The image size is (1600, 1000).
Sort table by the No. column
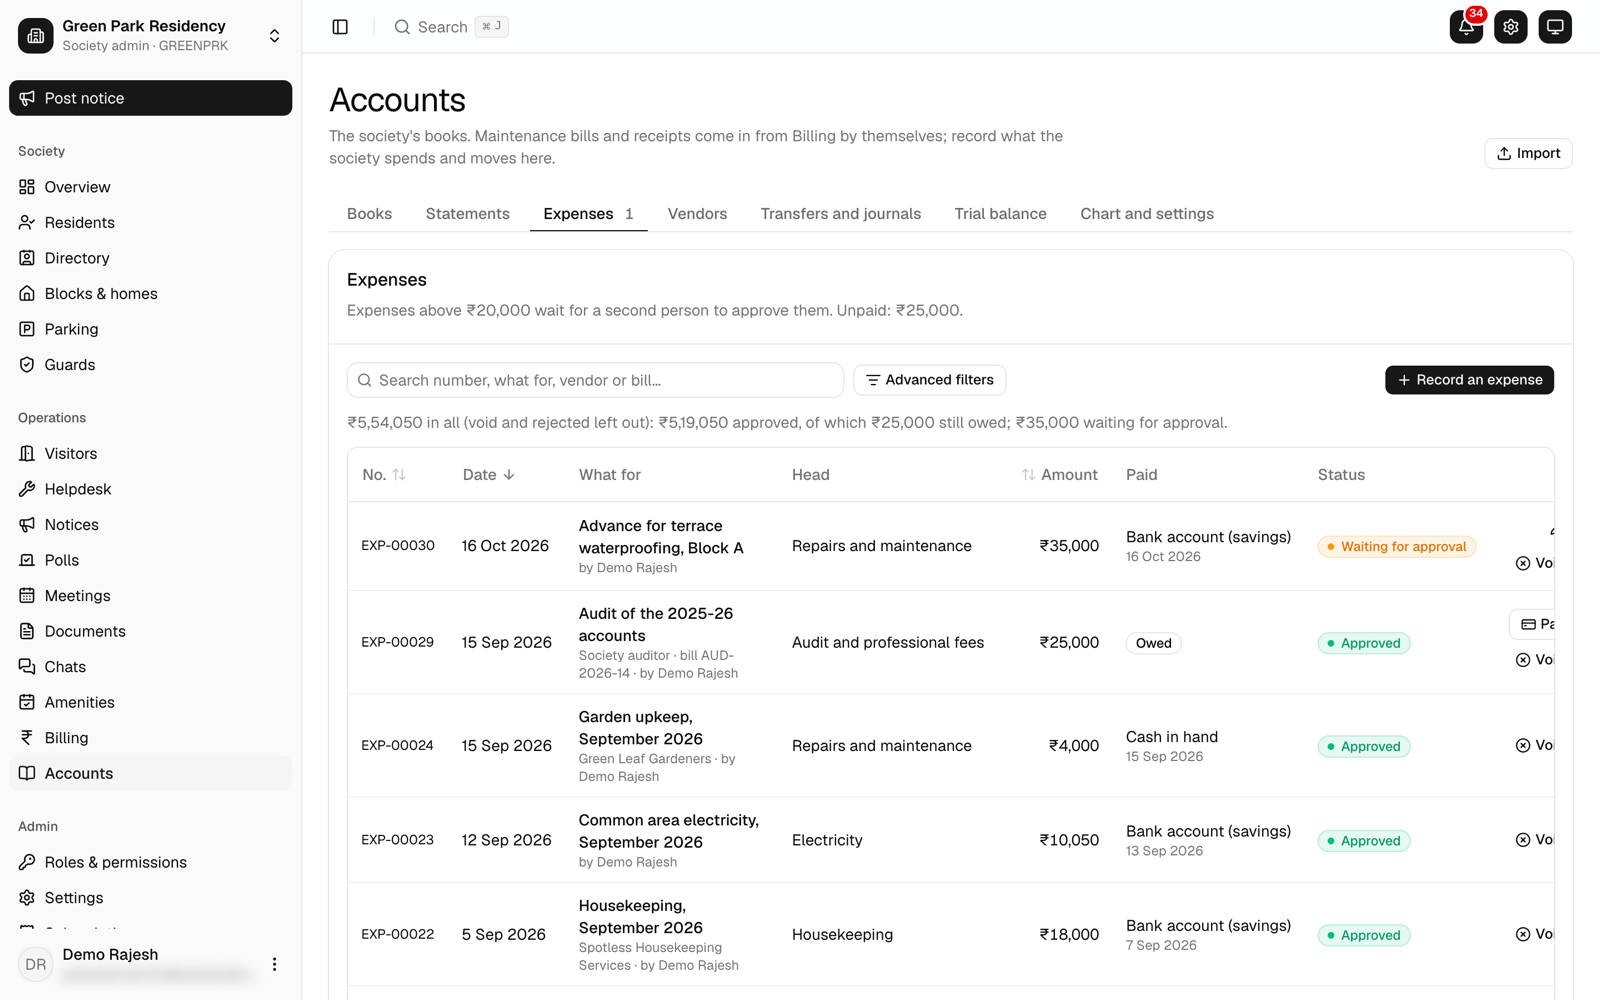tap(384, 475)
